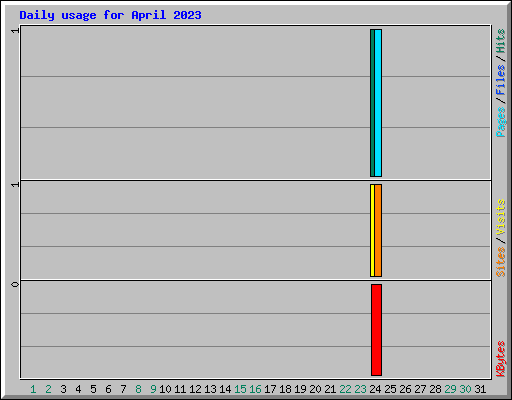
Task: Click day 1 on the x-axis
Action: [33, 389]
